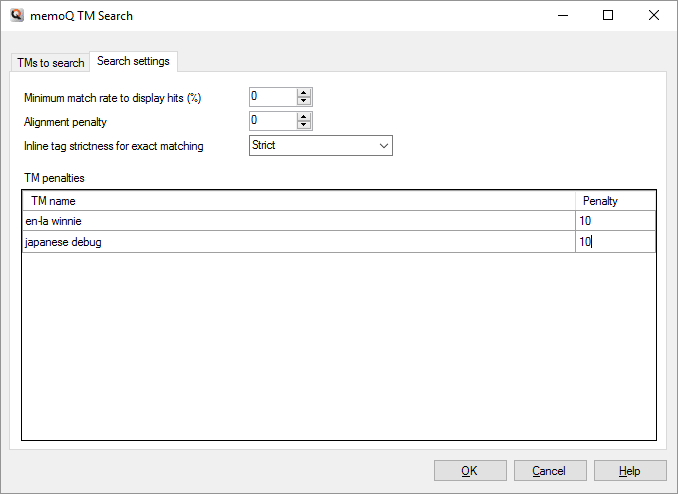Select the Search settings tab

pos(133,62)
